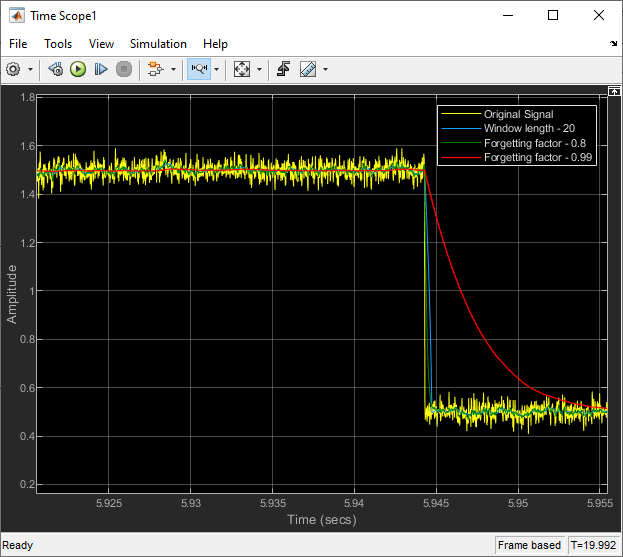
Task: Click the maximize axes icon above plot
Action: 614,91
